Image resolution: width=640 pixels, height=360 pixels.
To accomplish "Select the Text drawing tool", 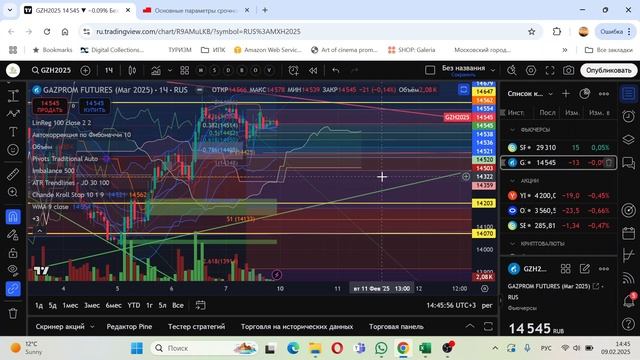I will click(13, 131).
